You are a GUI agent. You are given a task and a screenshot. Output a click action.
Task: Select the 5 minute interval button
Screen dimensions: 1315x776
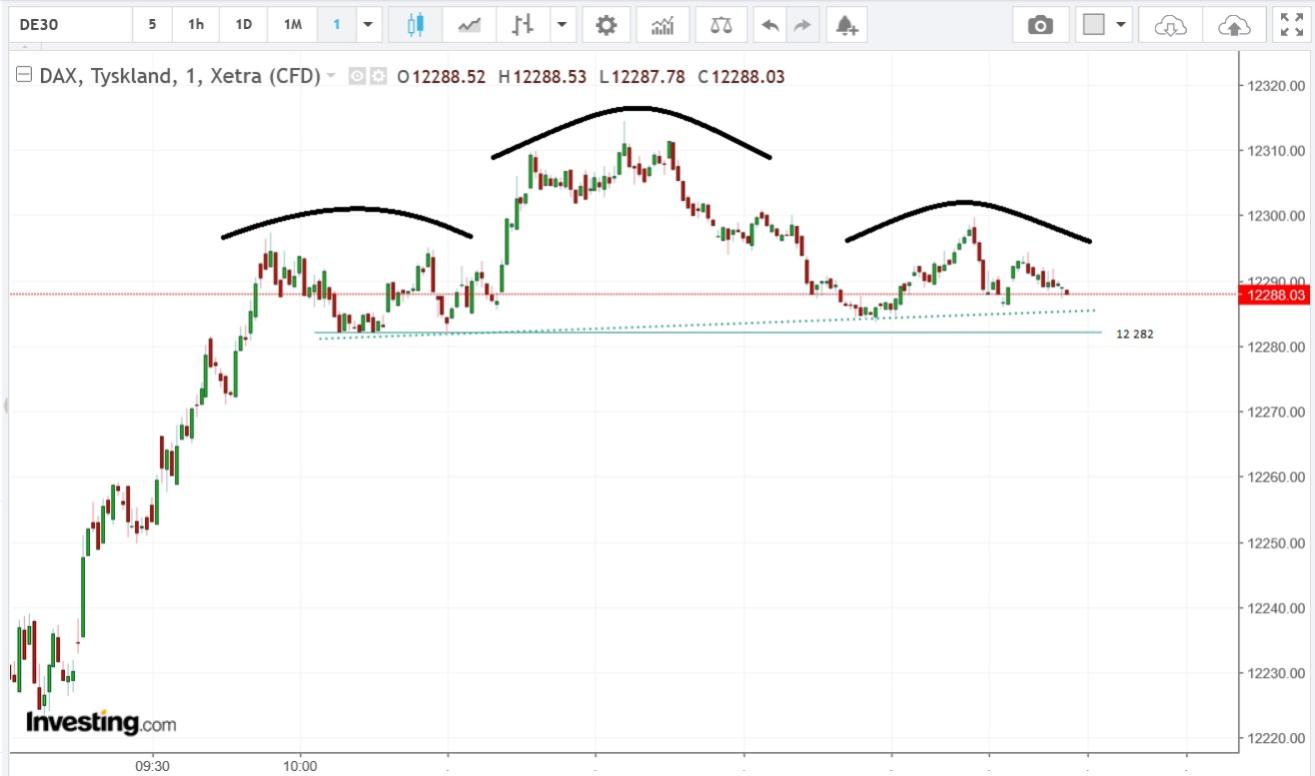click(152, 25)
